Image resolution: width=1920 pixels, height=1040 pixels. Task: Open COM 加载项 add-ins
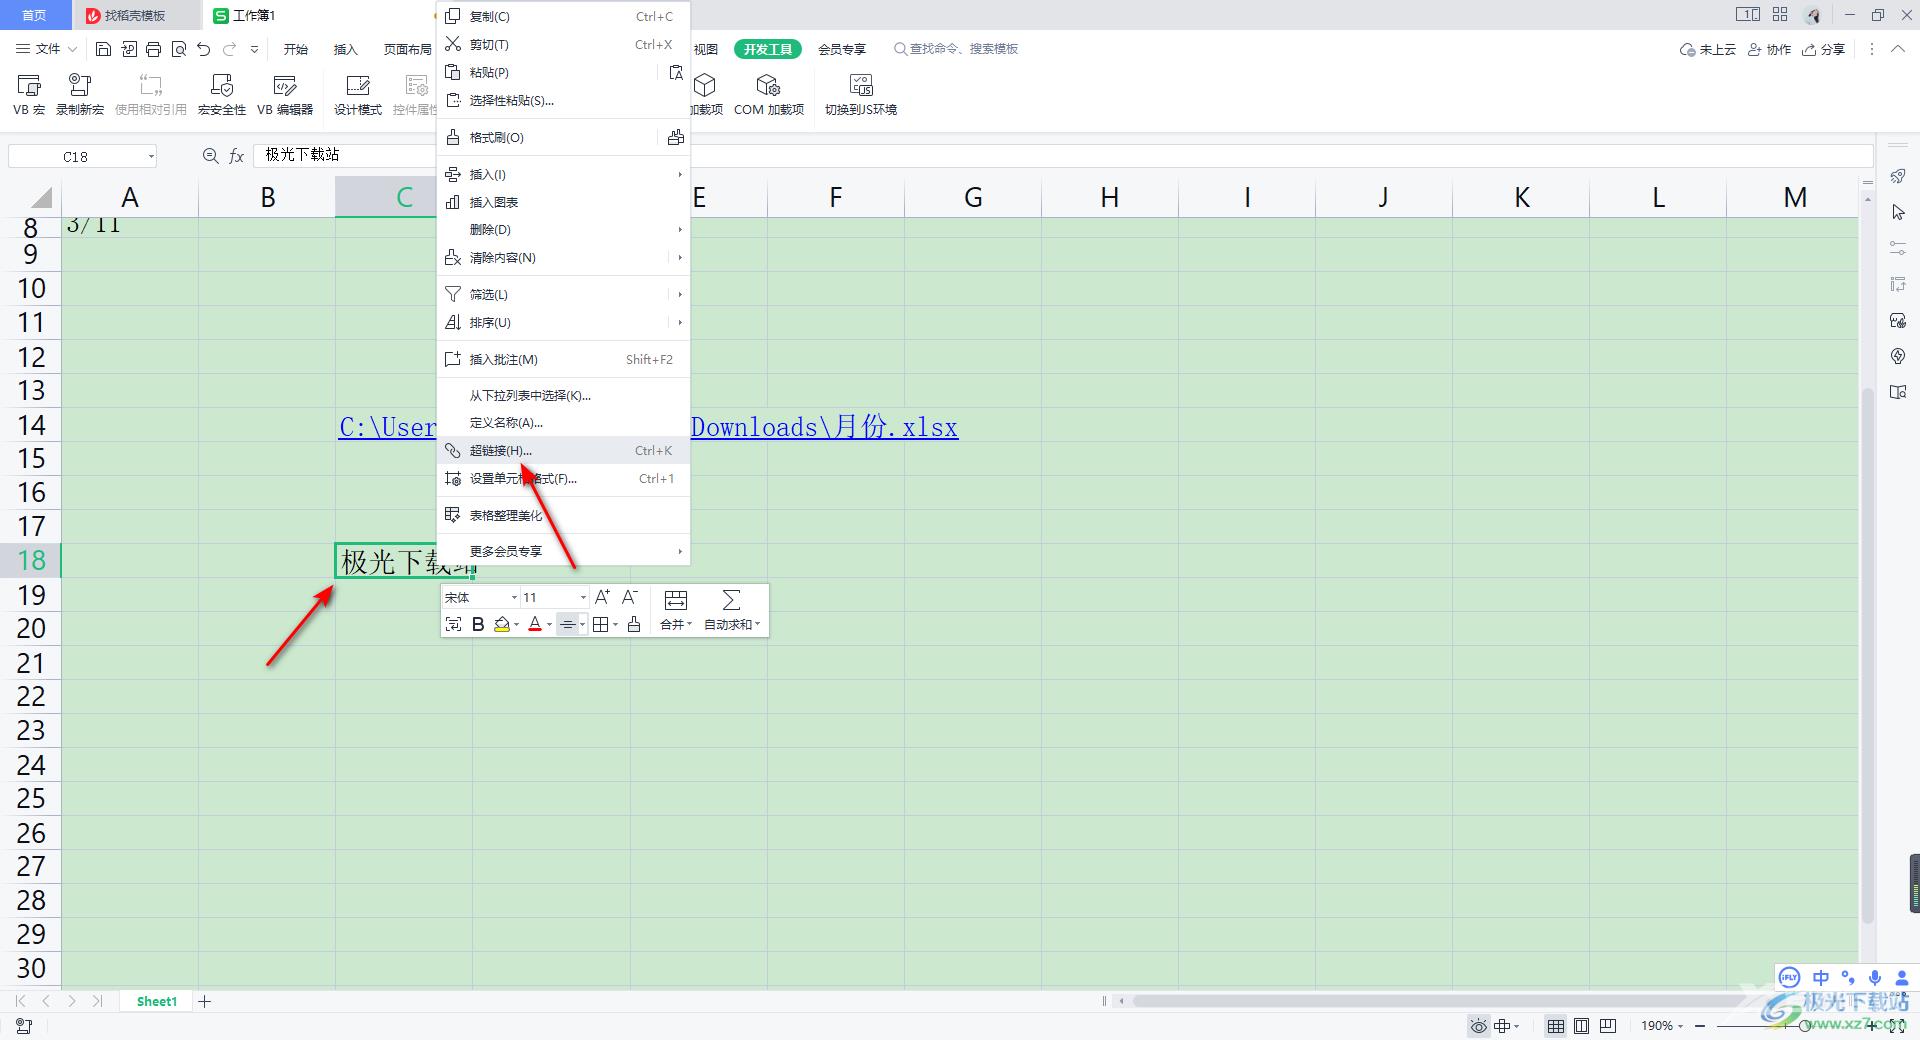[769, 95]
